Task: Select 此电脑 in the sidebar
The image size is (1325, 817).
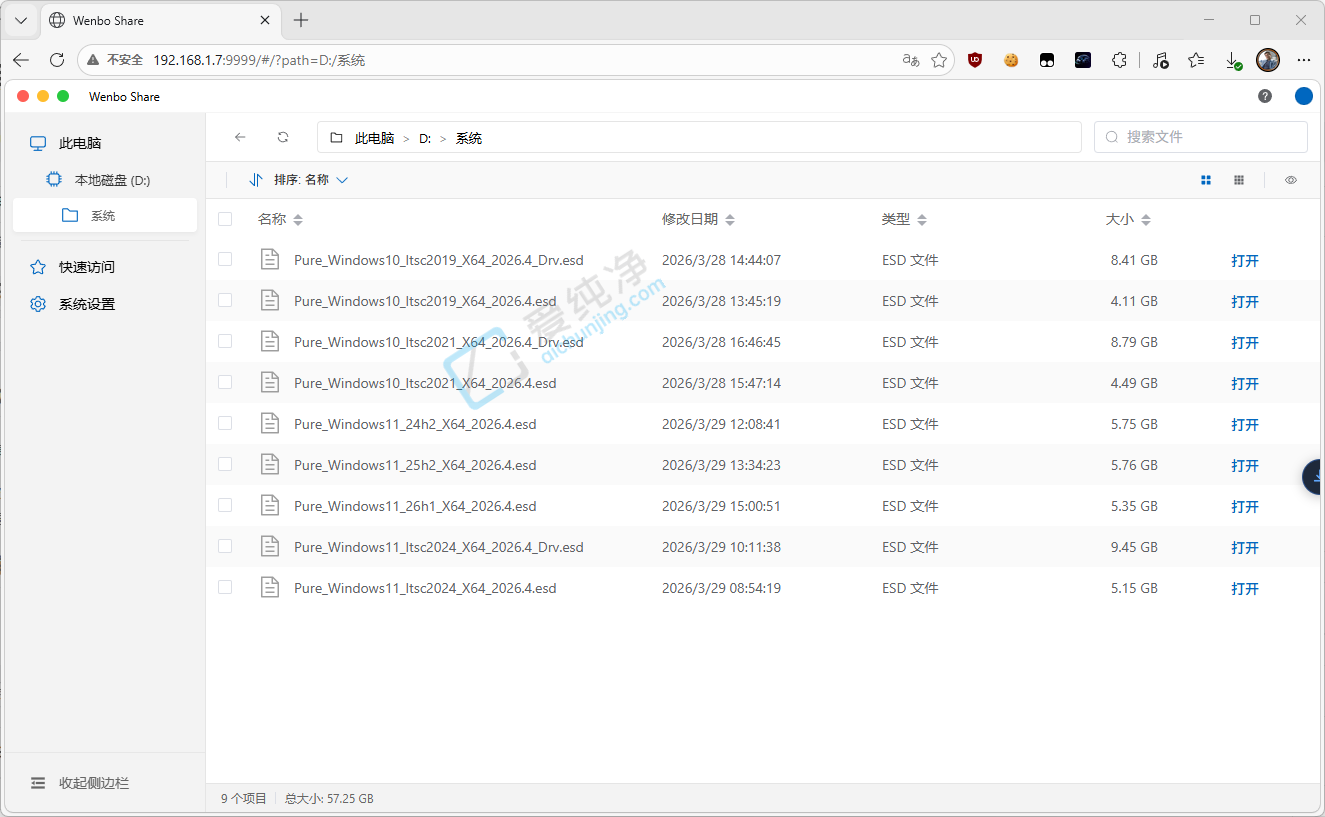Action: click(105, 143)
